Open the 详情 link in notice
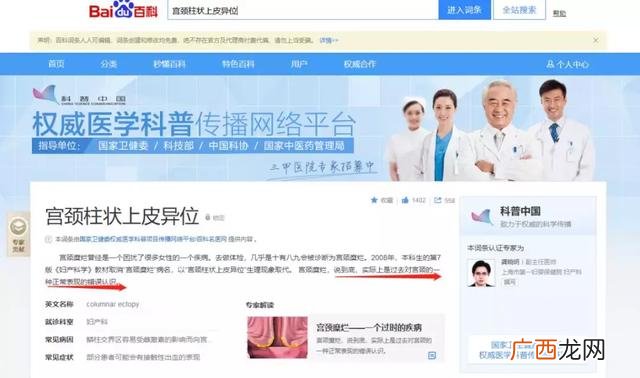 tap(329, 40)
